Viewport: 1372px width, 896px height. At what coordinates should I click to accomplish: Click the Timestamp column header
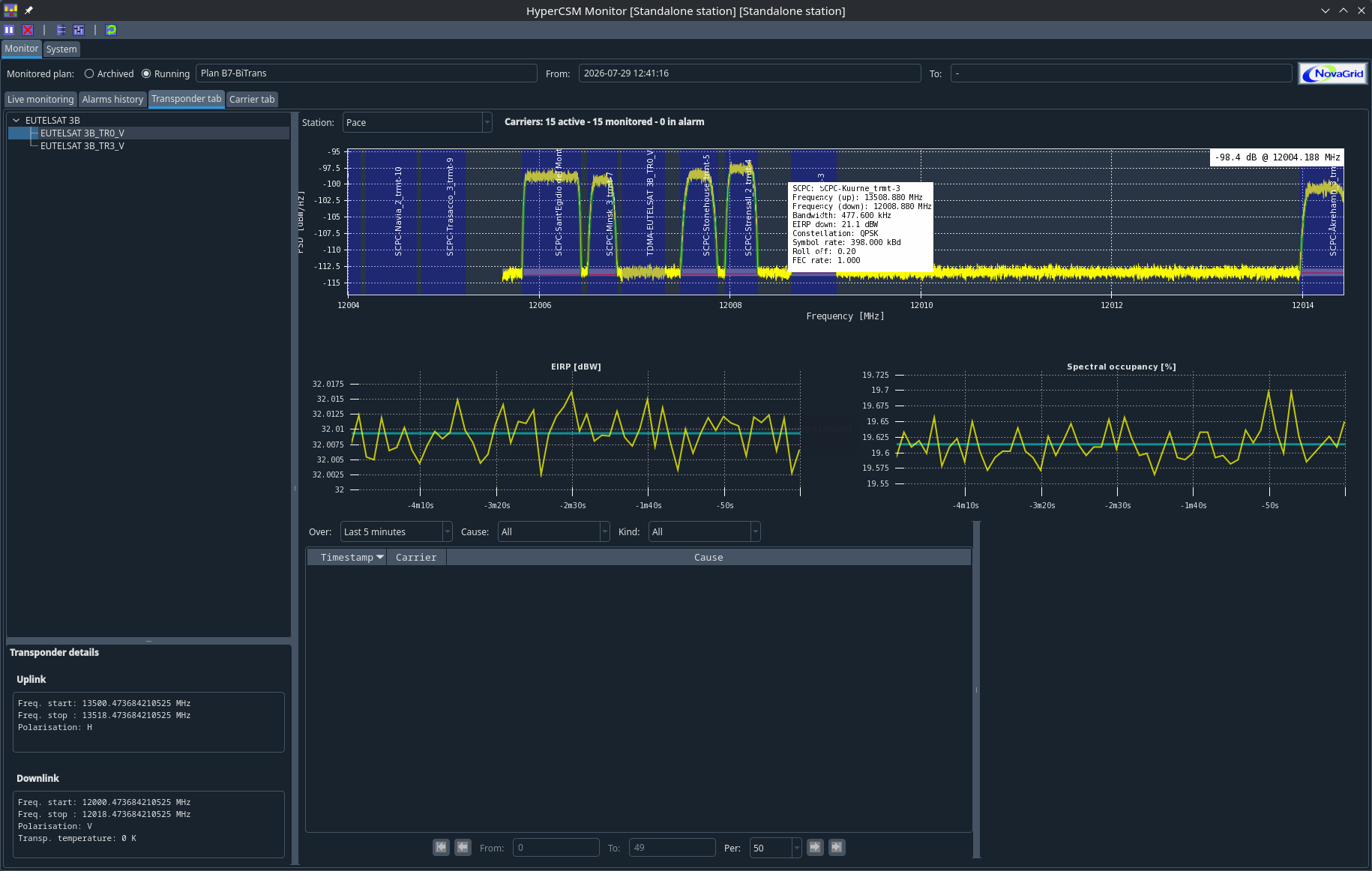click(346, 557)
